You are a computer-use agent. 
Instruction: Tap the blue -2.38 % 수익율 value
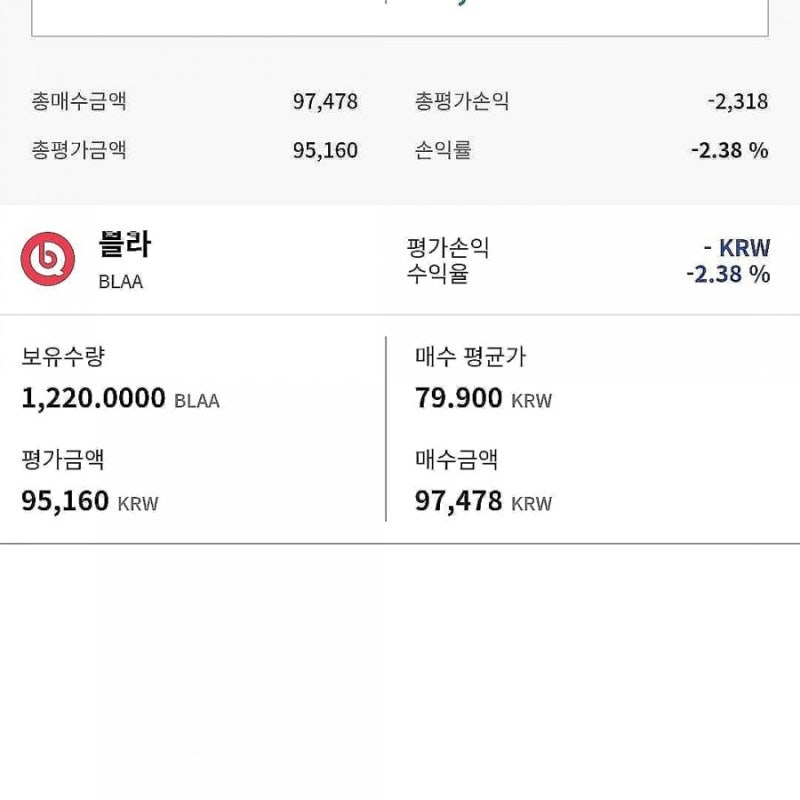click(728, 274)
